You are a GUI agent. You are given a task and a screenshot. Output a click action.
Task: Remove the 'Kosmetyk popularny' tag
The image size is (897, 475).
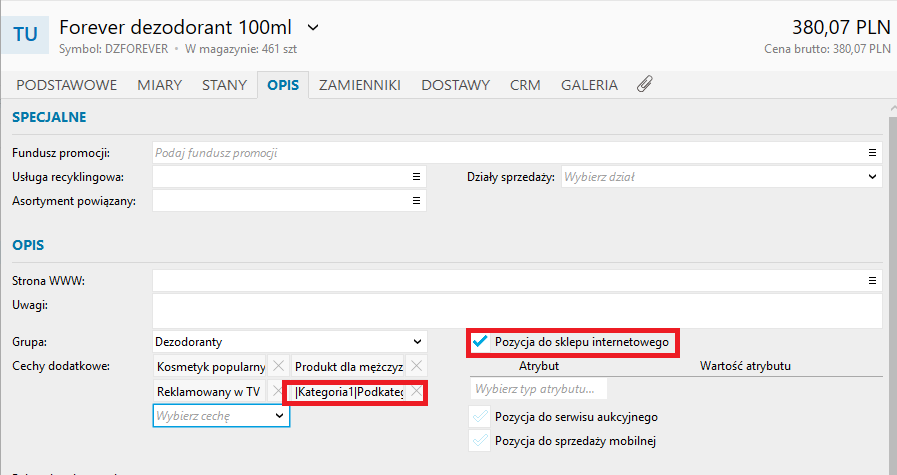[x=279, y=366]
